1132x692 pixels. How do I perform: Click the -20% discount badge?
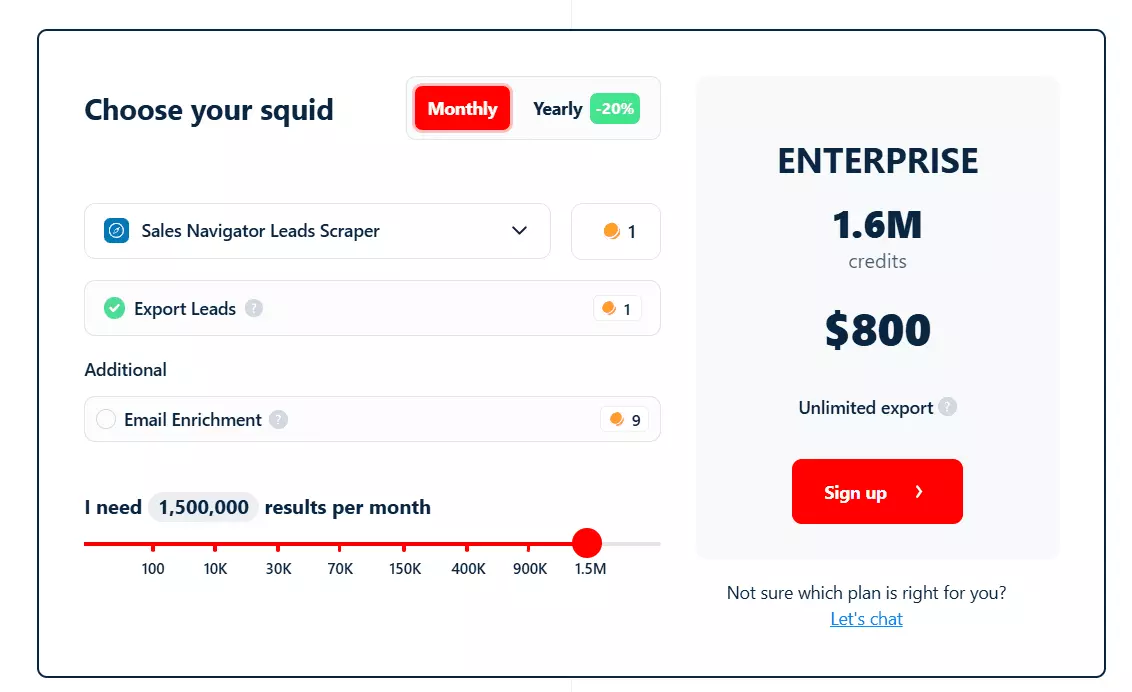pos(614,108)
